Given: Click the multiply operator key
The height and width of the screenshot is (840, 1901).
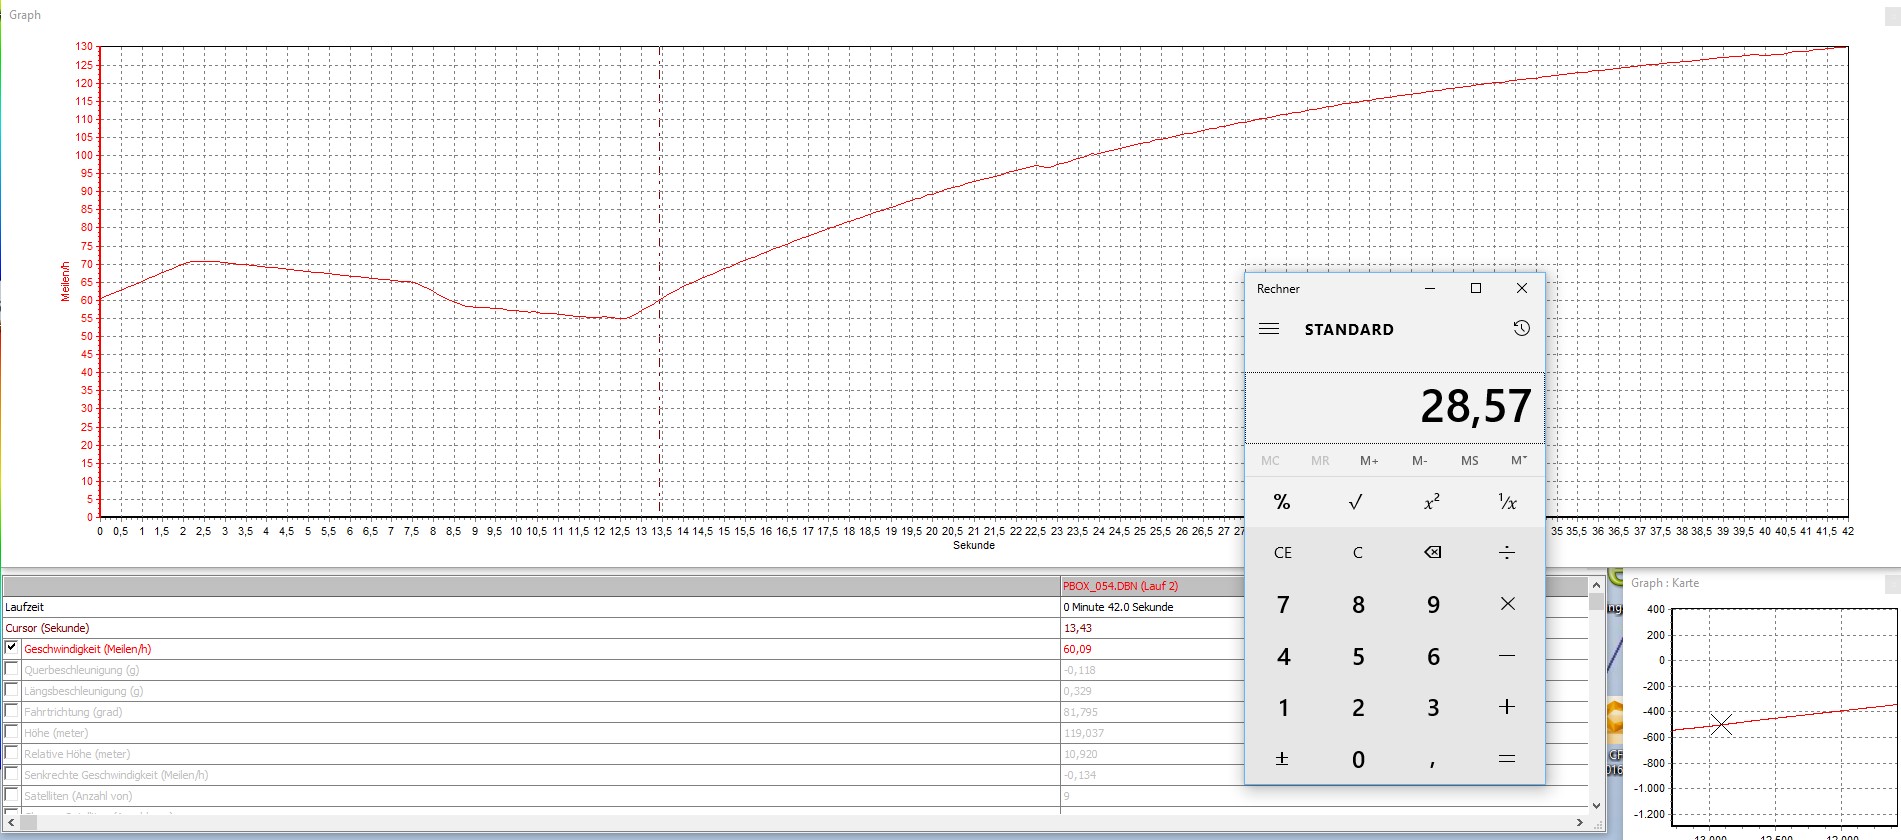Looking at the screenshot, I should tap(1507, 604).
